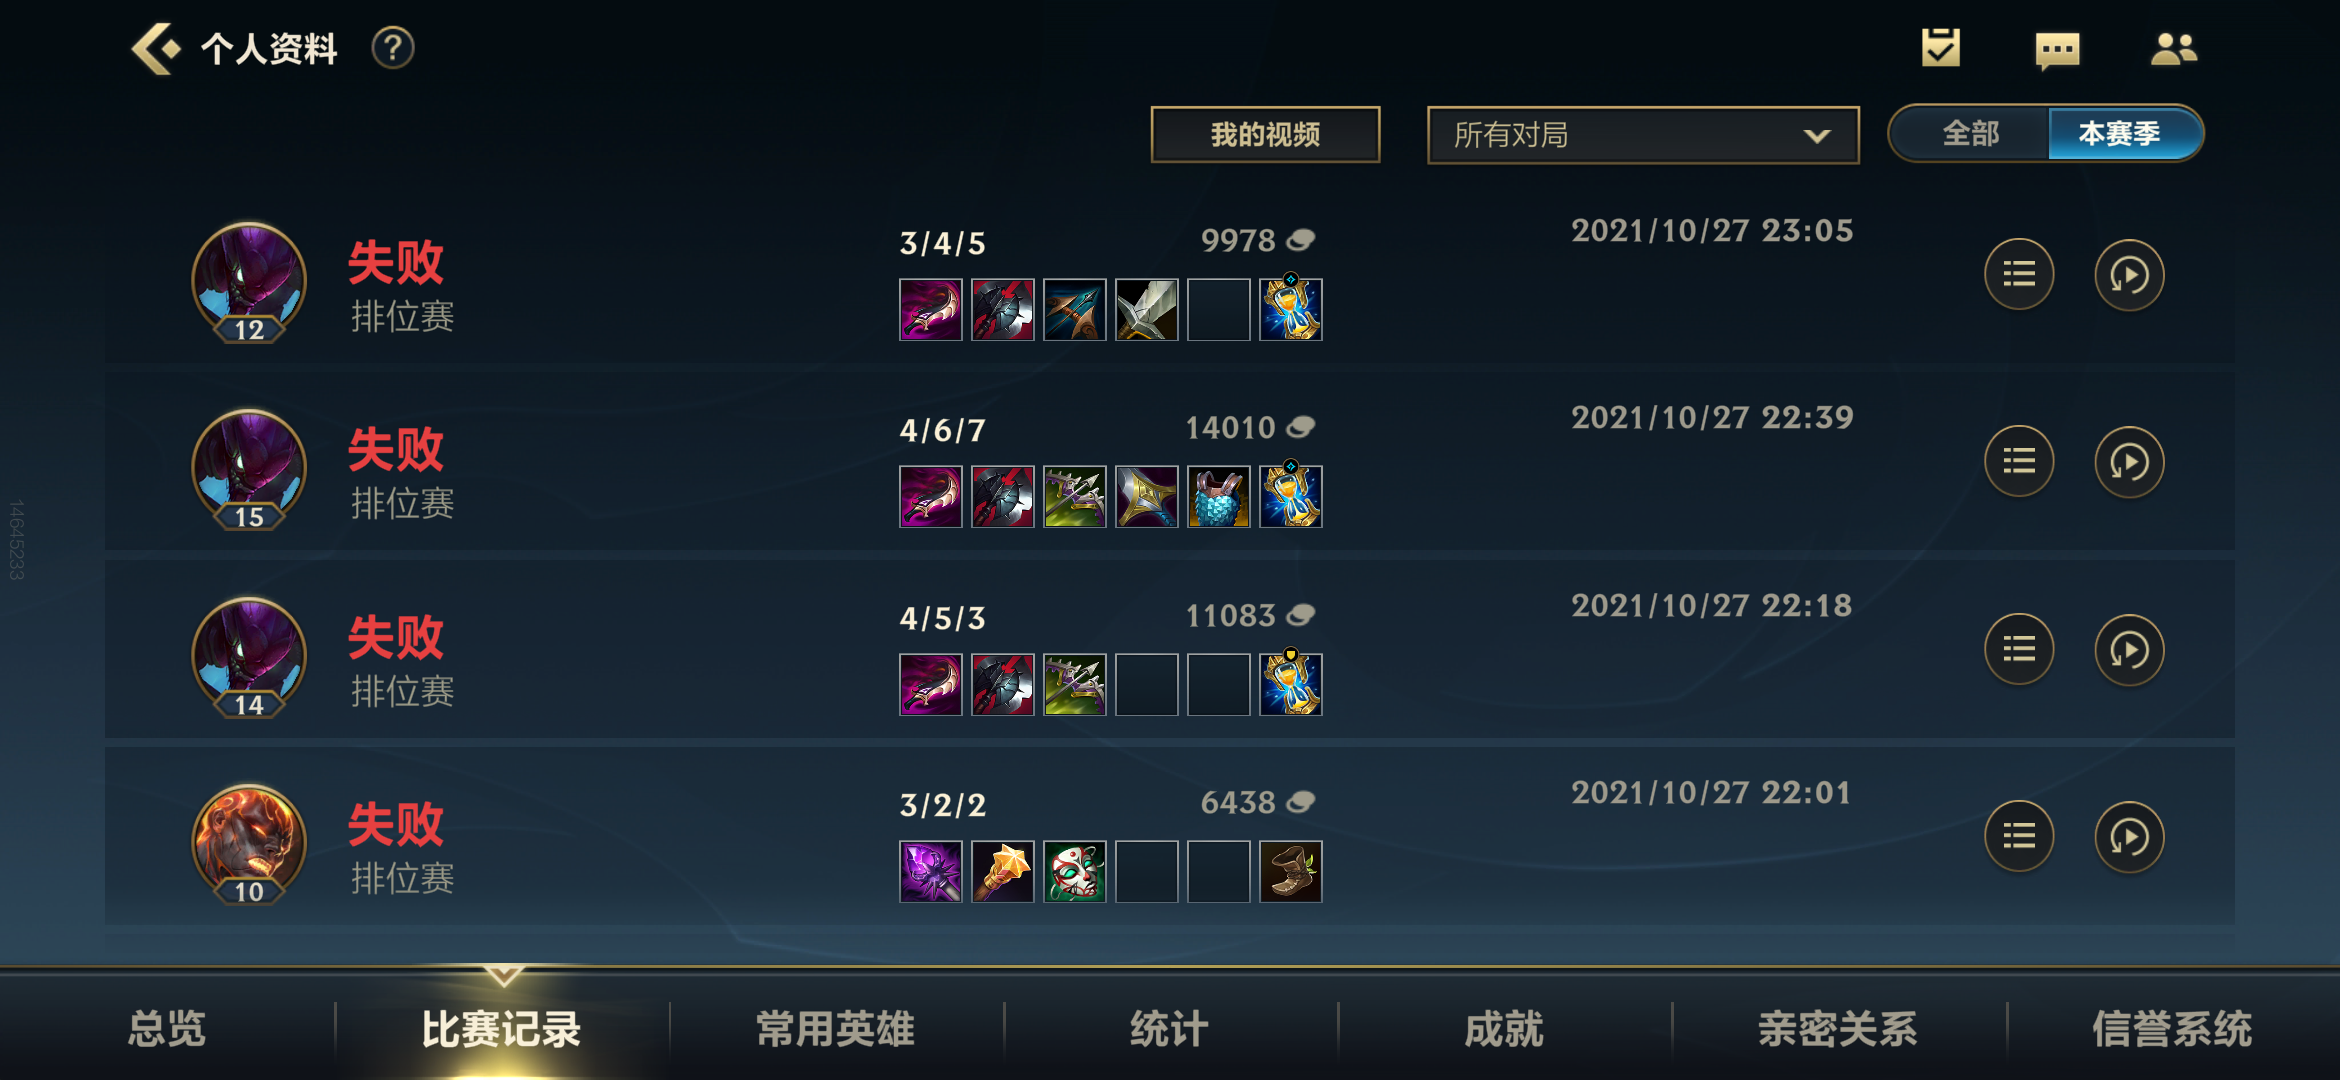Switch filter to 全部
The width and height of the screenshot is (2340, 1080).
(x=1970, y=133)
